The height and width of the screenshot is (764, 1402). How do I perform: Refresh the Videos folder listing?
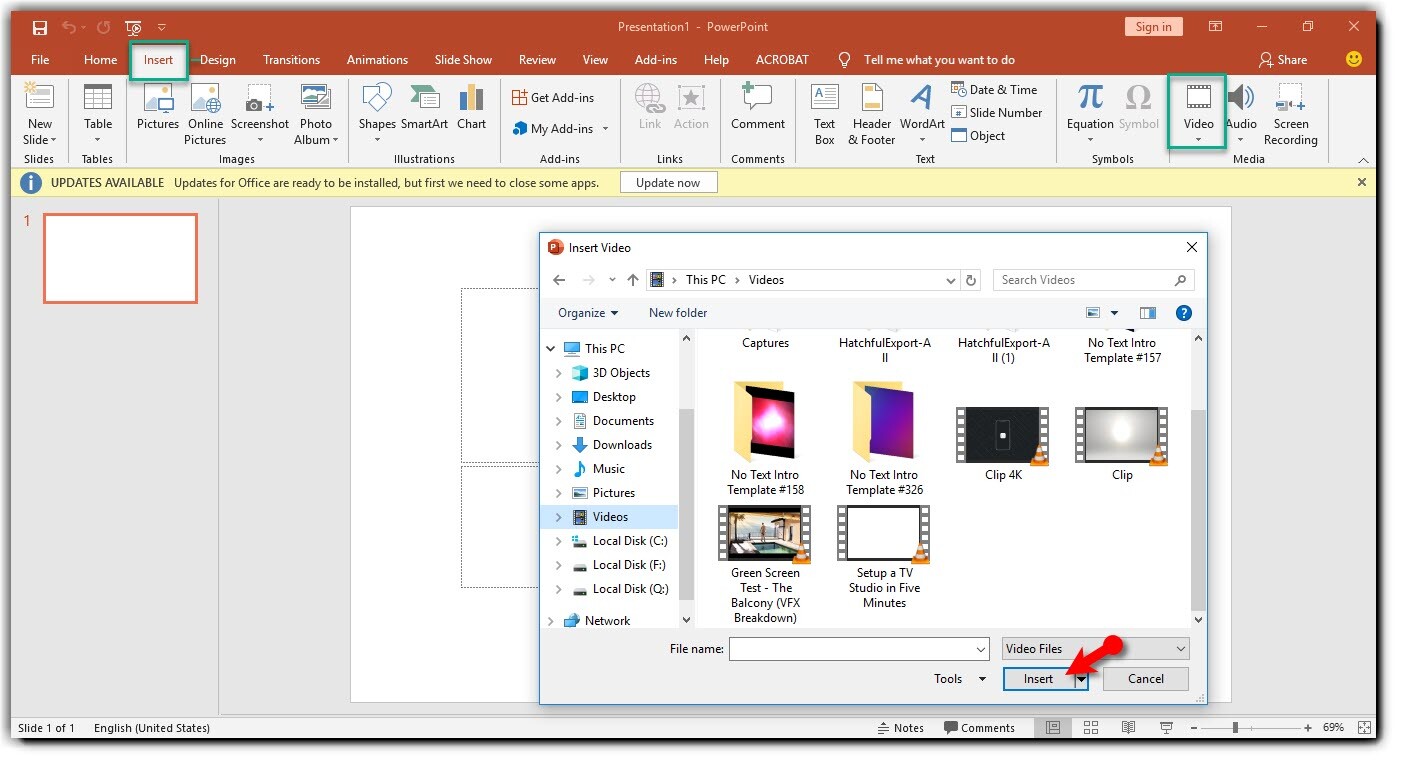coord(971,280)
